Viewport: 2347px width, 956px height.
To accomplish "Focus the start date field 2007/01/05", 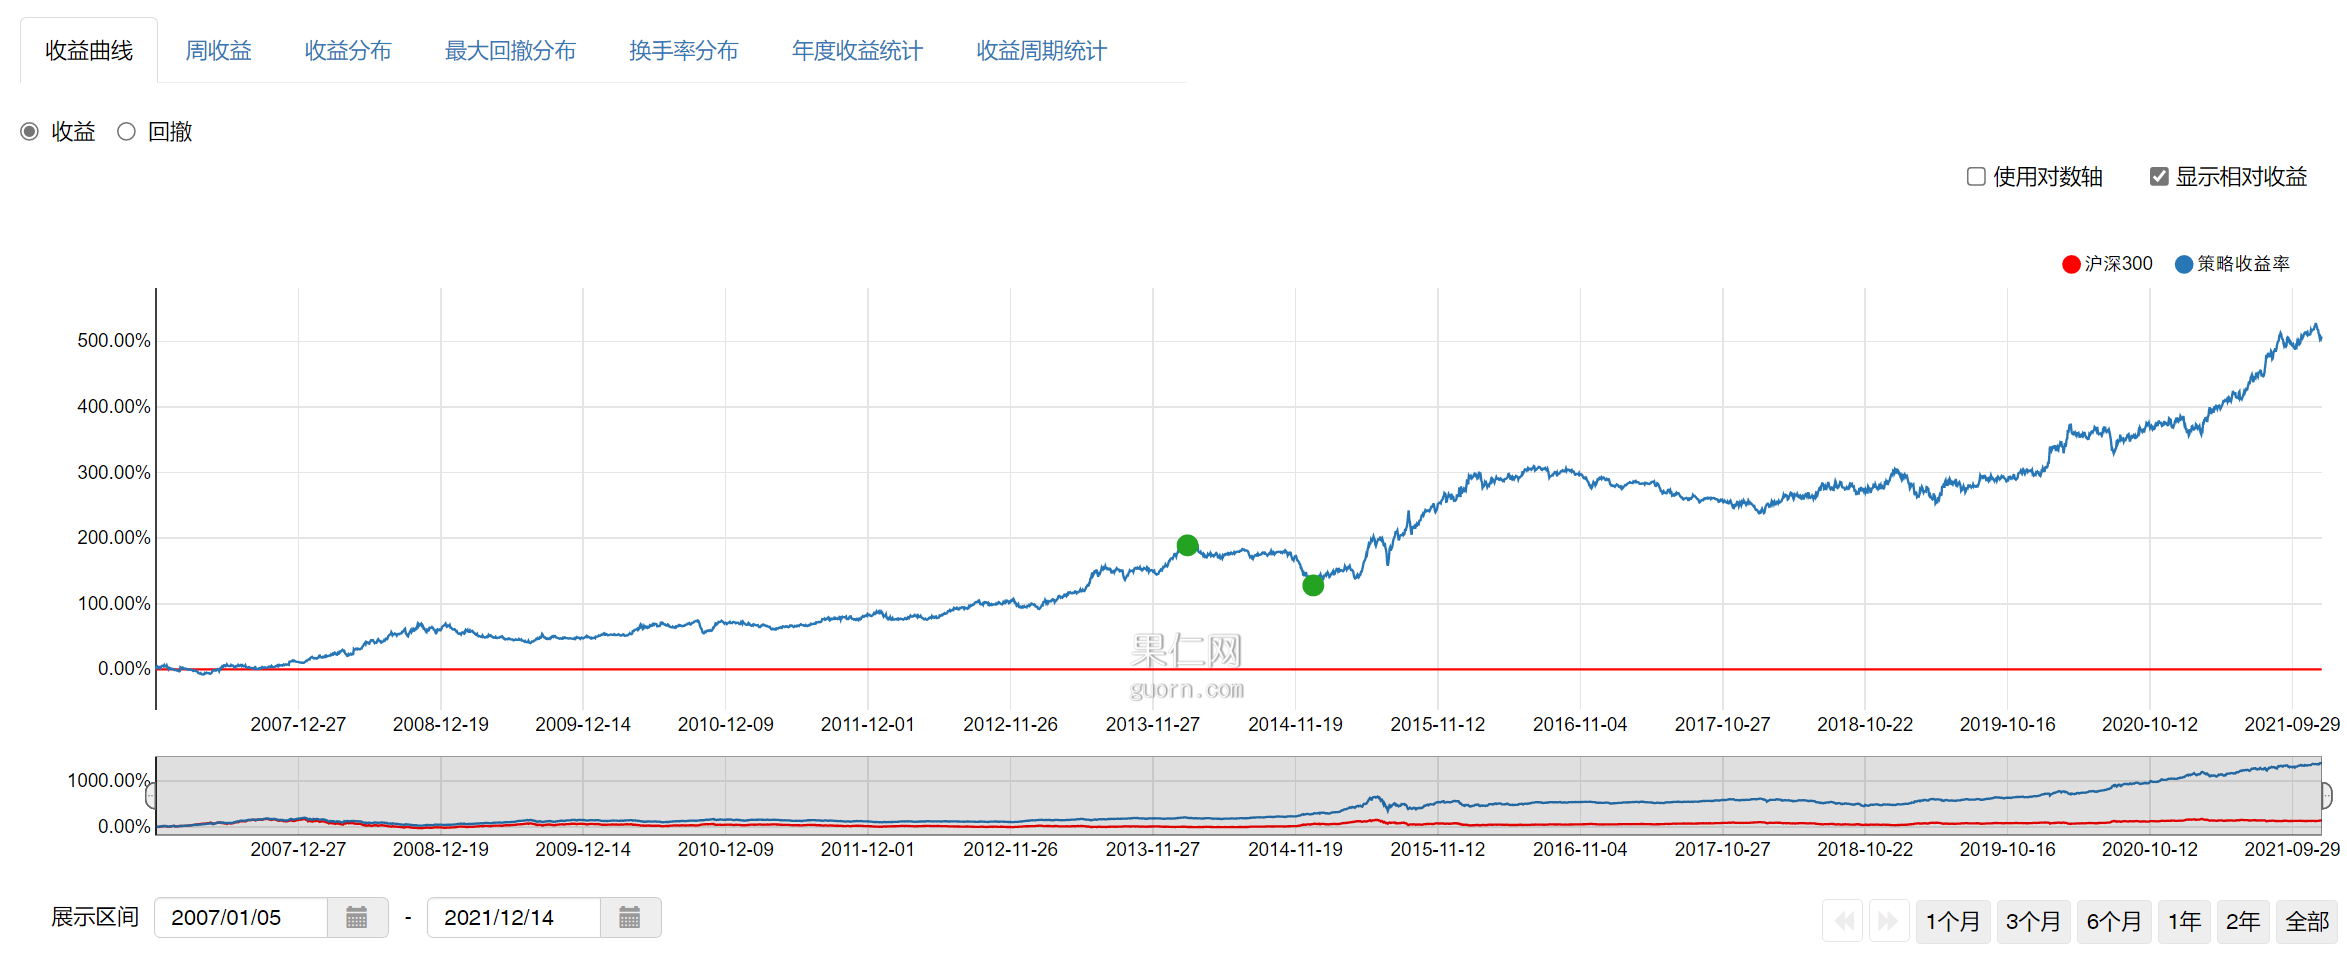I will click(241, 918).
